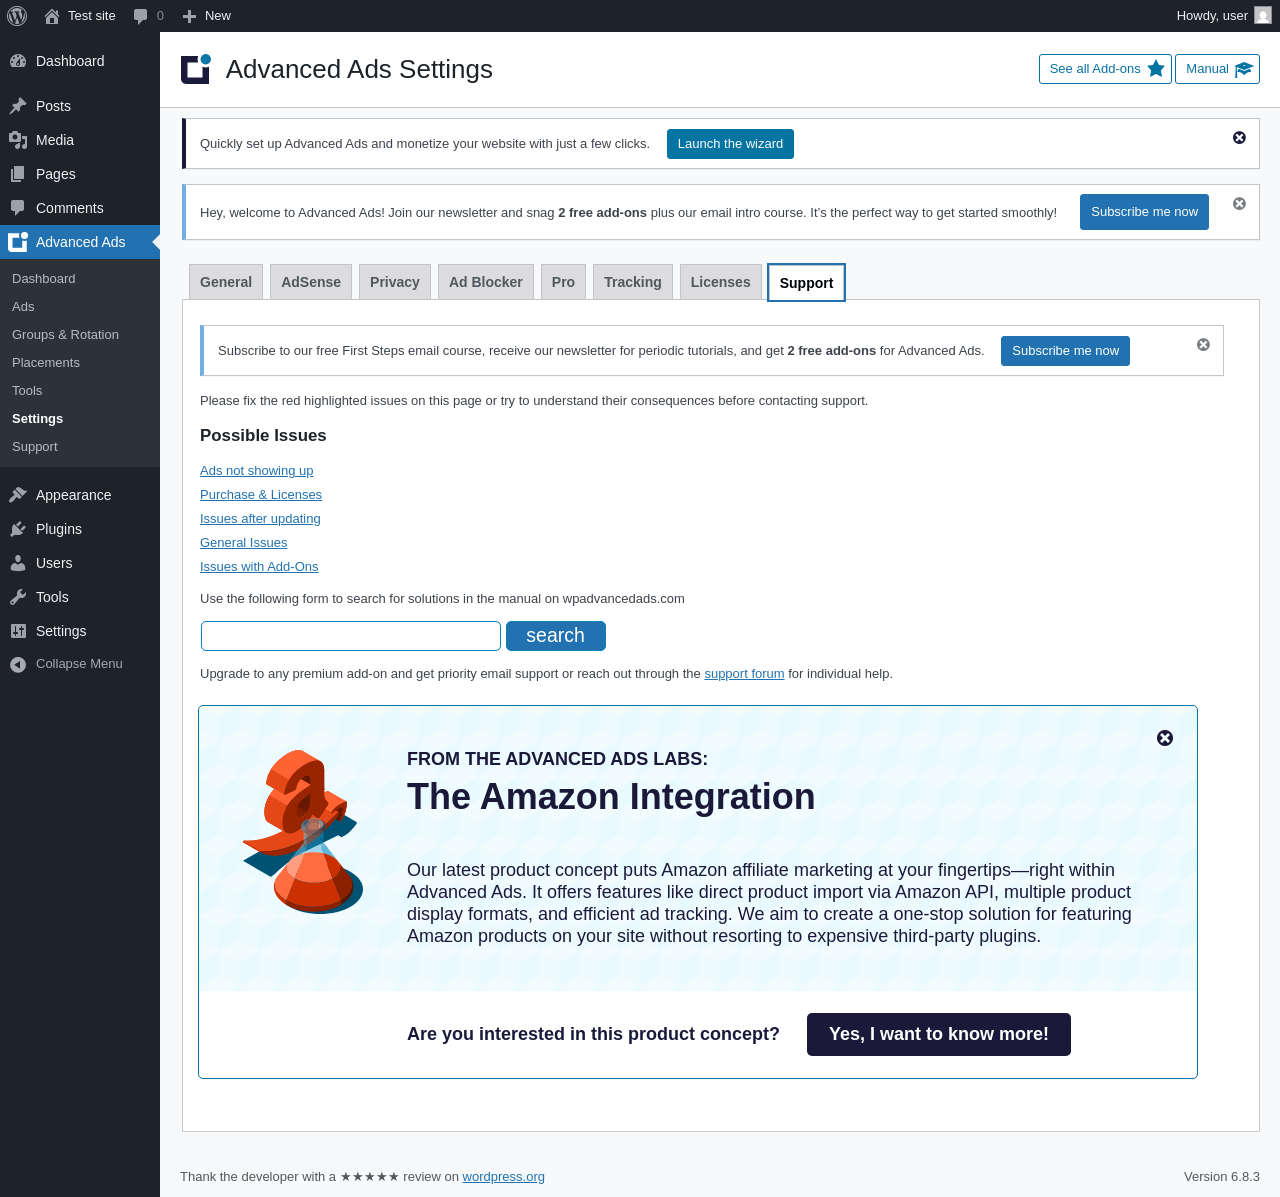
Task: Click the Settings sliders icon in sidebar
Action: click(18, 631)
